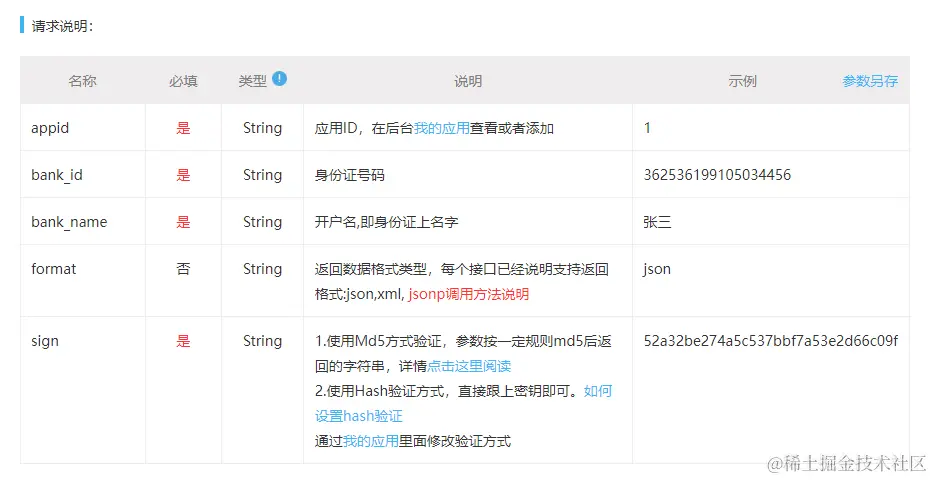Click the json example value
Image resolution: width=933 pixels, height=480 pixels.
click(x=657, y=269)
